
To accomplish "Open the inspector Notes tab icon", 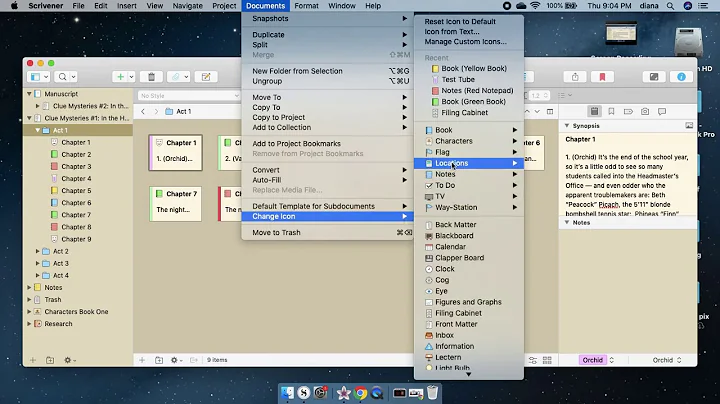I will click(594, 111).
